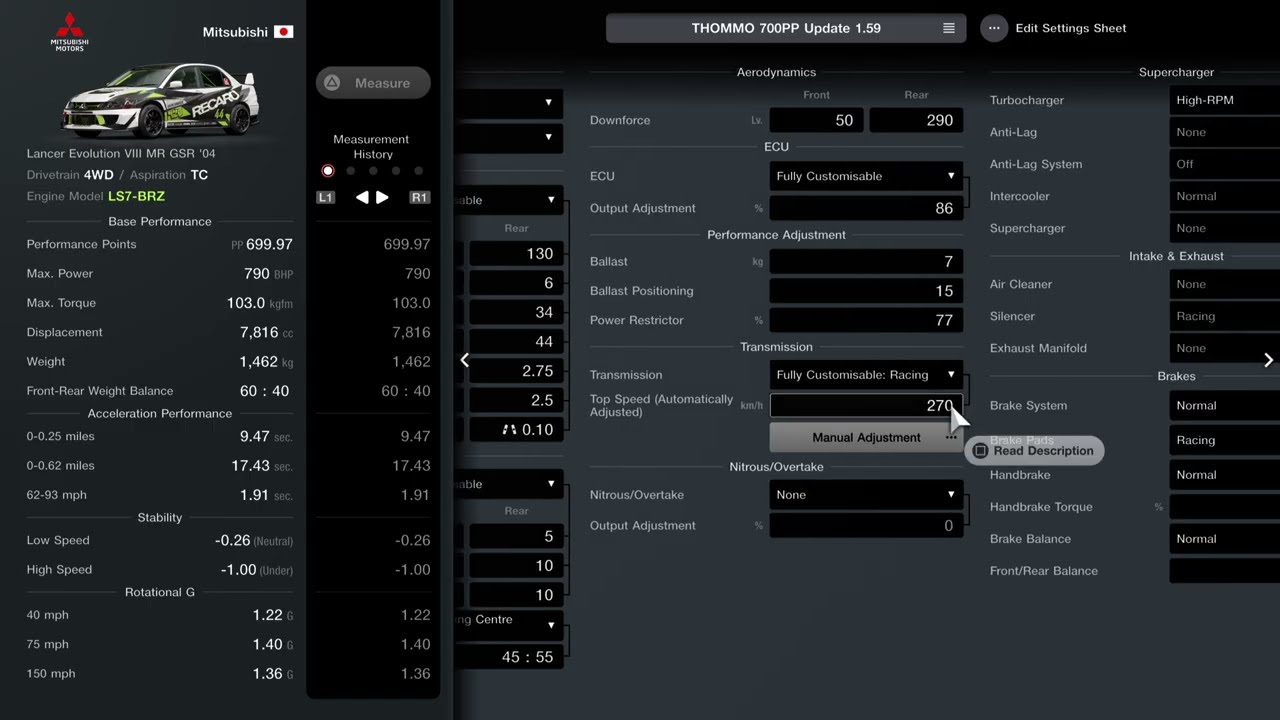Image resolution: width=1280 pixels, height=720 pixels.
Task: Click previous measurement left arrow
Action: (x=362, y=198)
